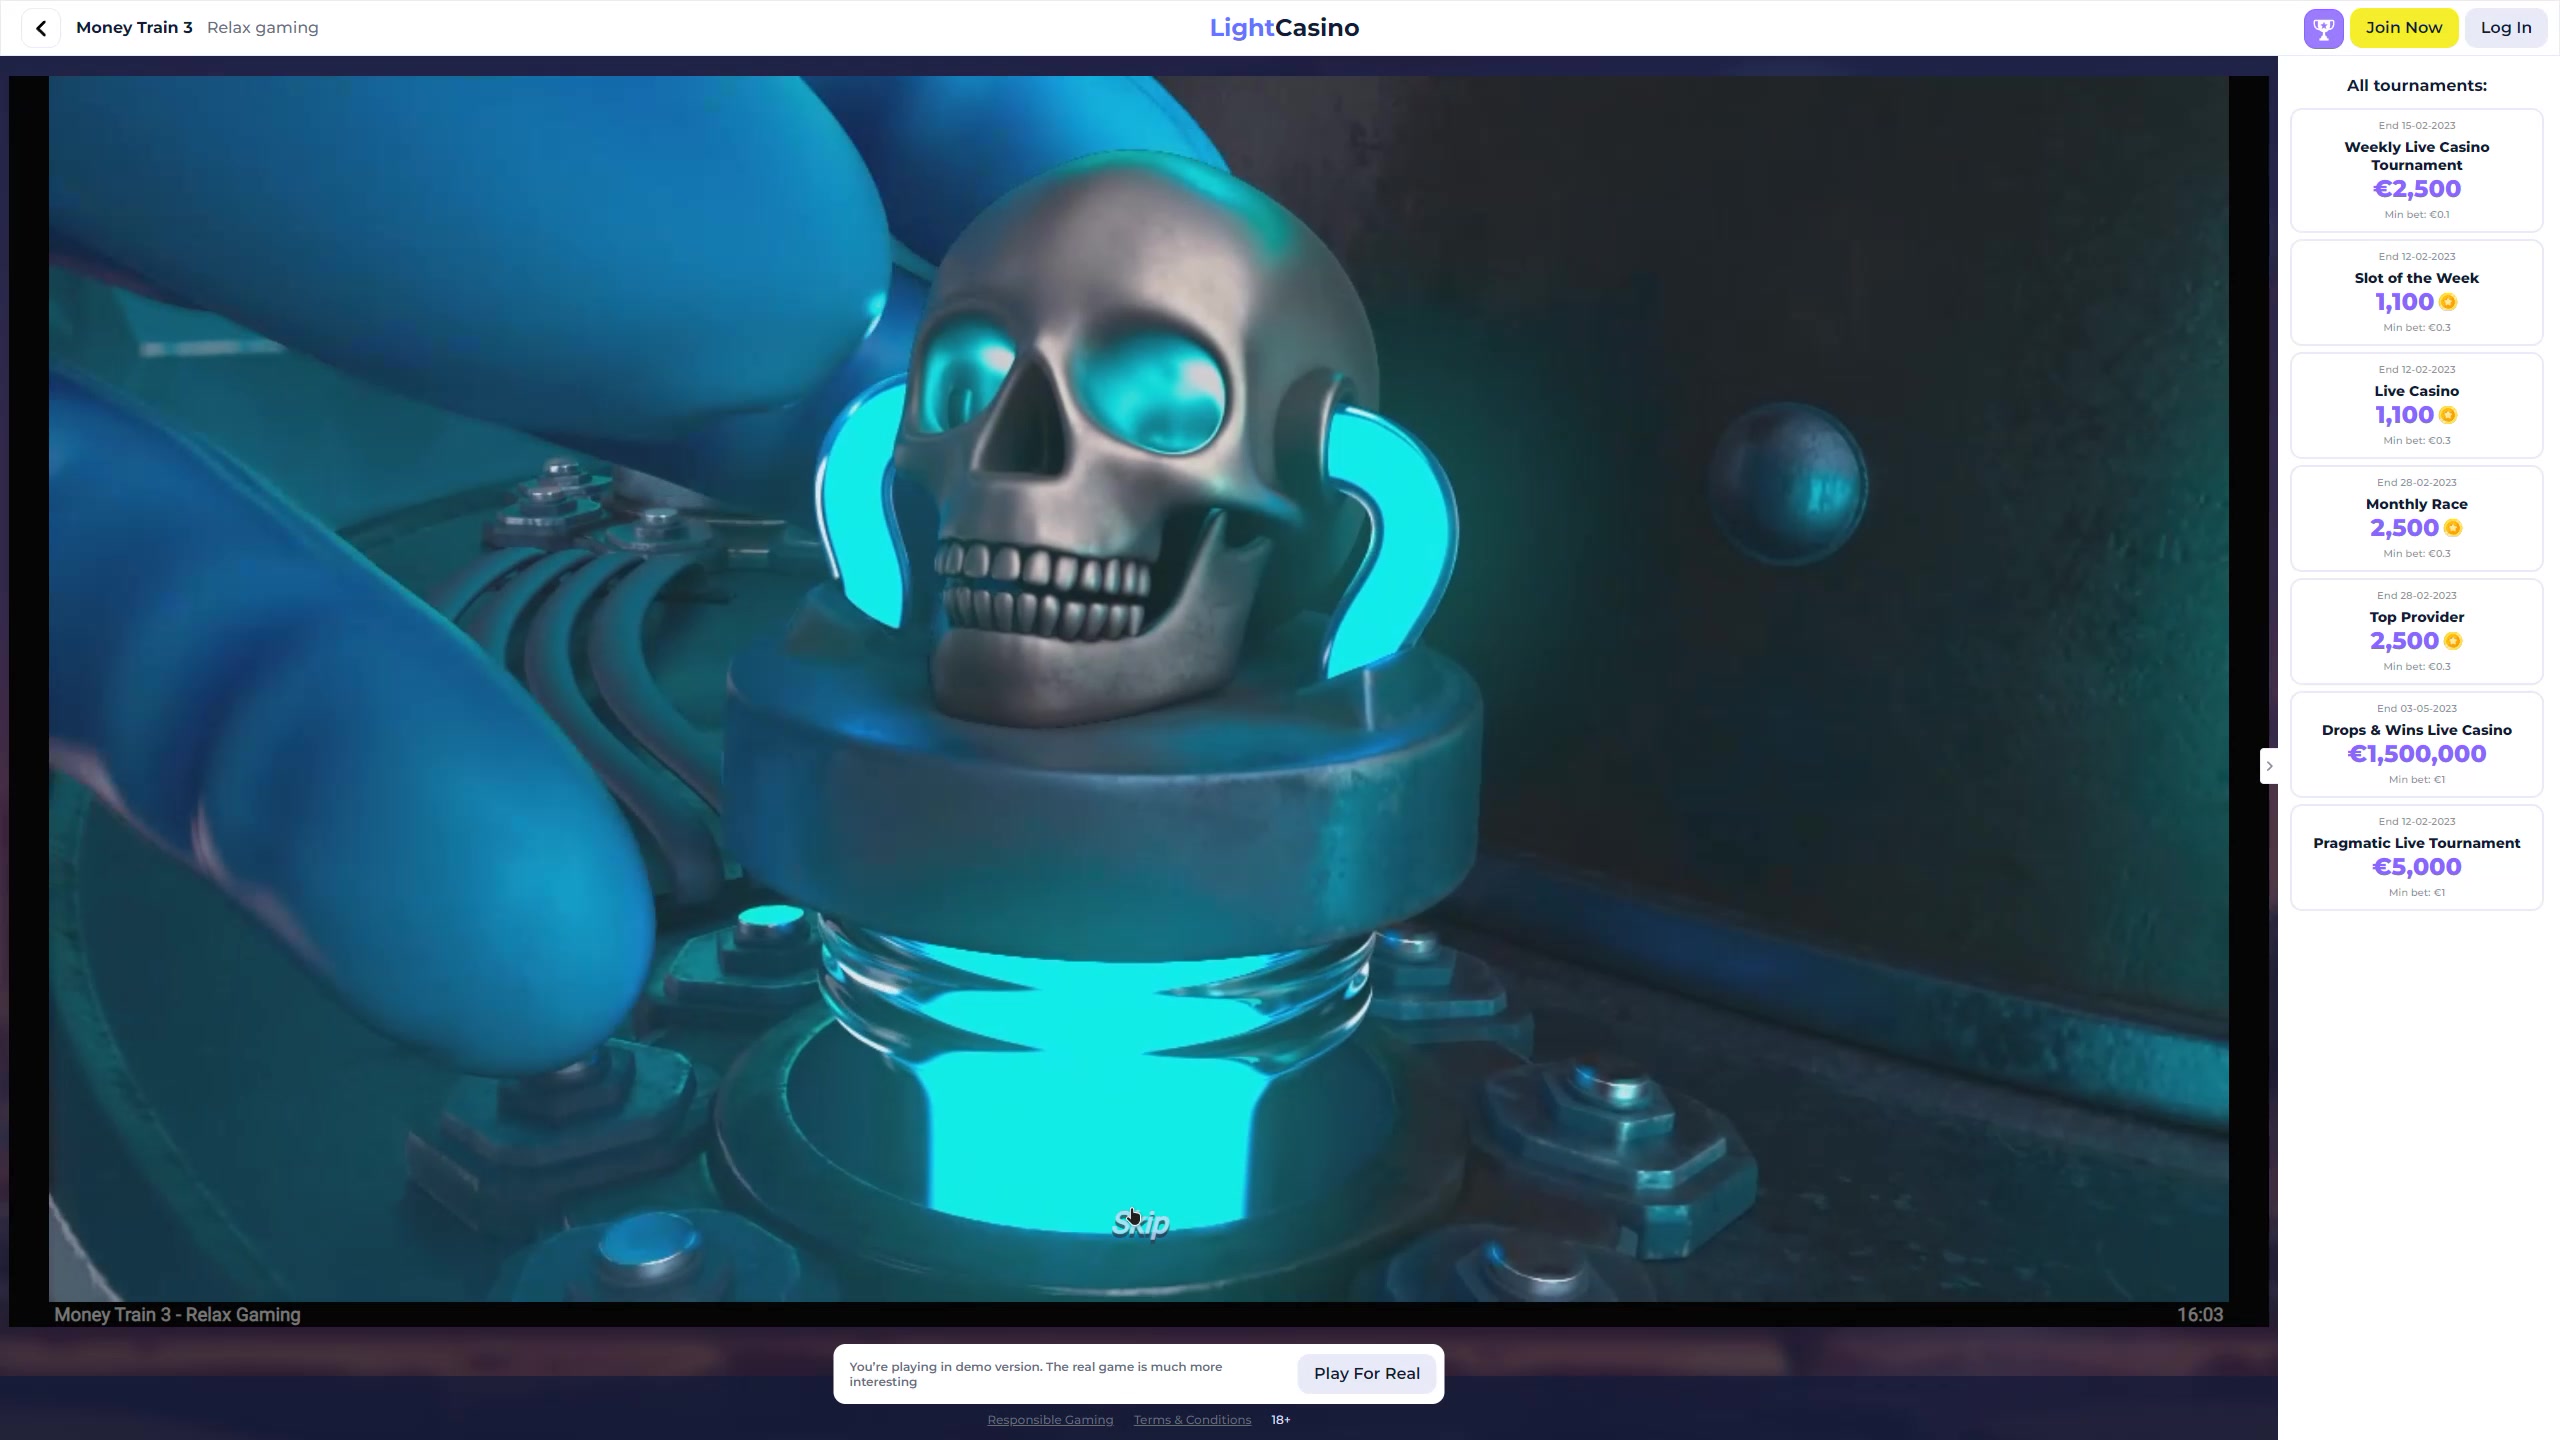Open the Terms & Conditions link
The image size is (2560, 1440).
tap(1192, 1420)
